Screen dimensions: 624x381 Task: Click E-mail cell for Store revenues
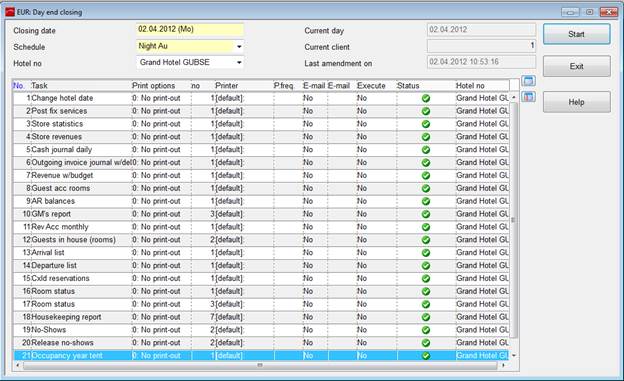pos(315,137)
